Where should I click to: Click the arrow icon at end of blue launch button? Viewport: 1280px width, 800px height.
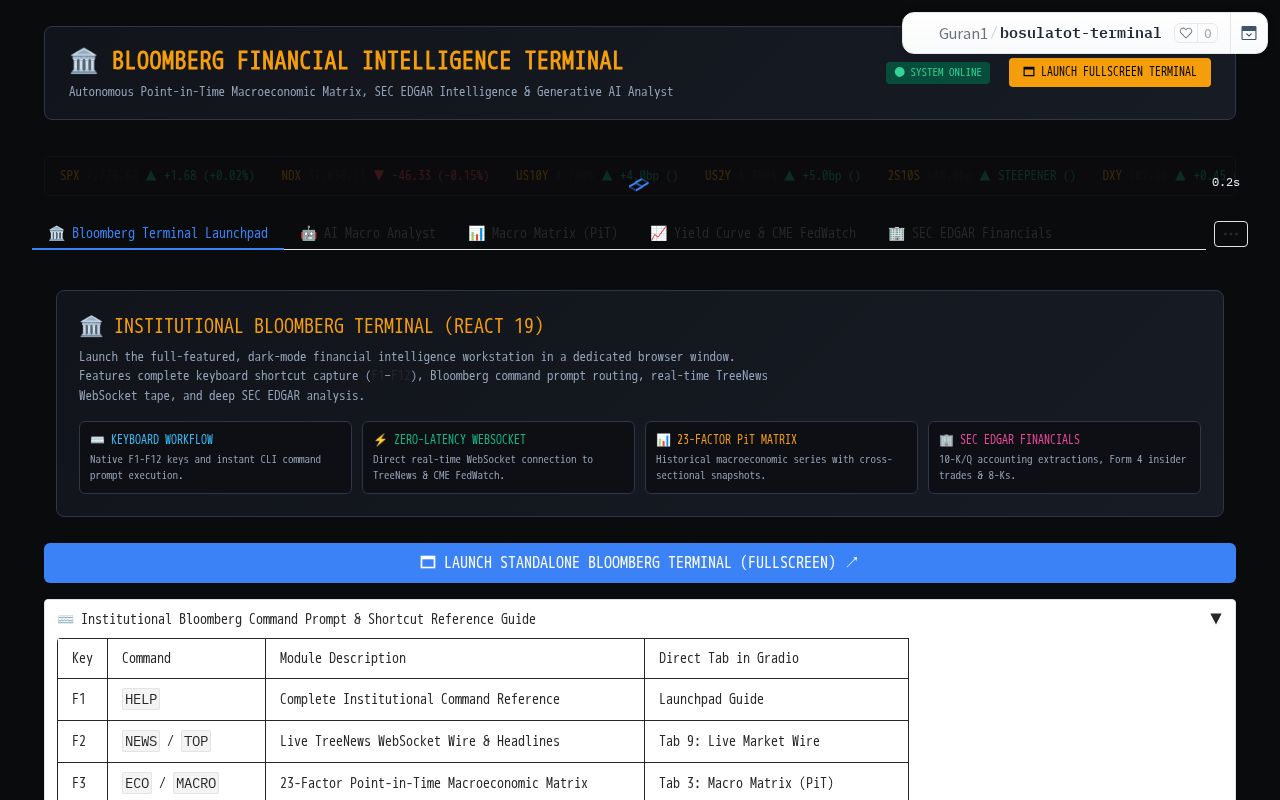pyautogui.click(x=852, y=562)
